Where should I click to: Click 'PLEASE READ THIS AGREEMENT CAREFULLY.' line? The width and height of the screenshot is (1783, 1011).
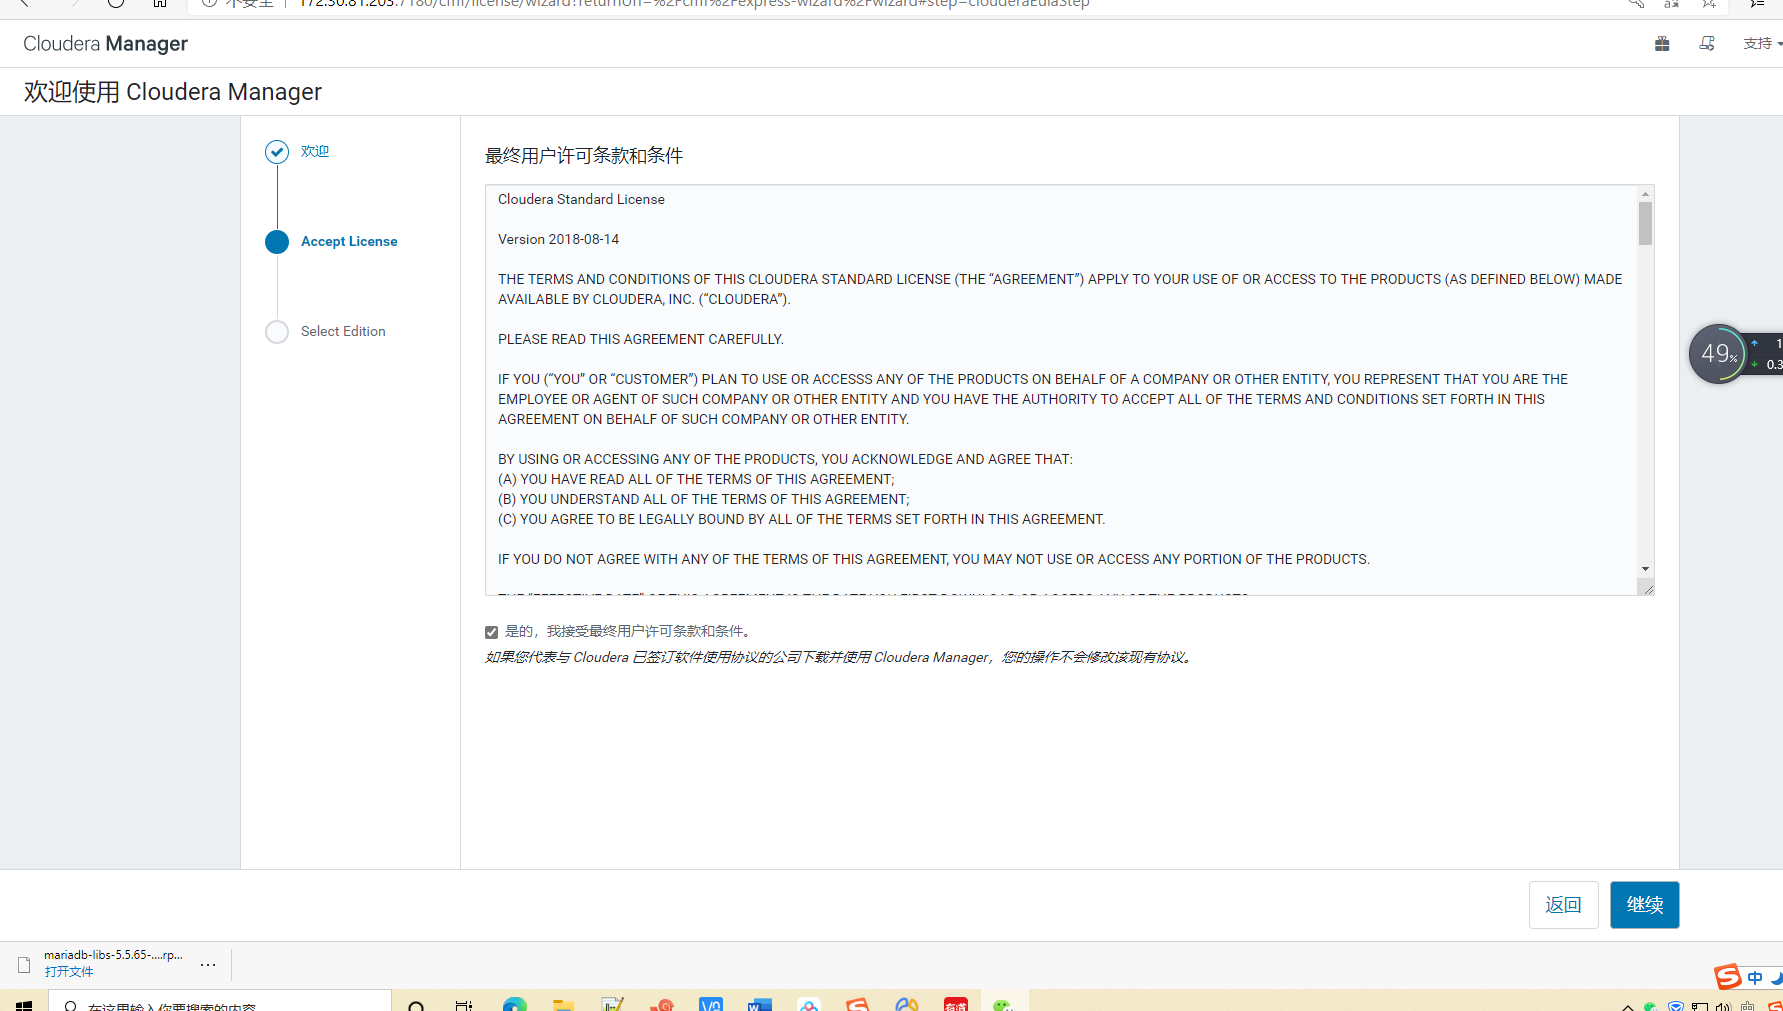pos(641,340)
